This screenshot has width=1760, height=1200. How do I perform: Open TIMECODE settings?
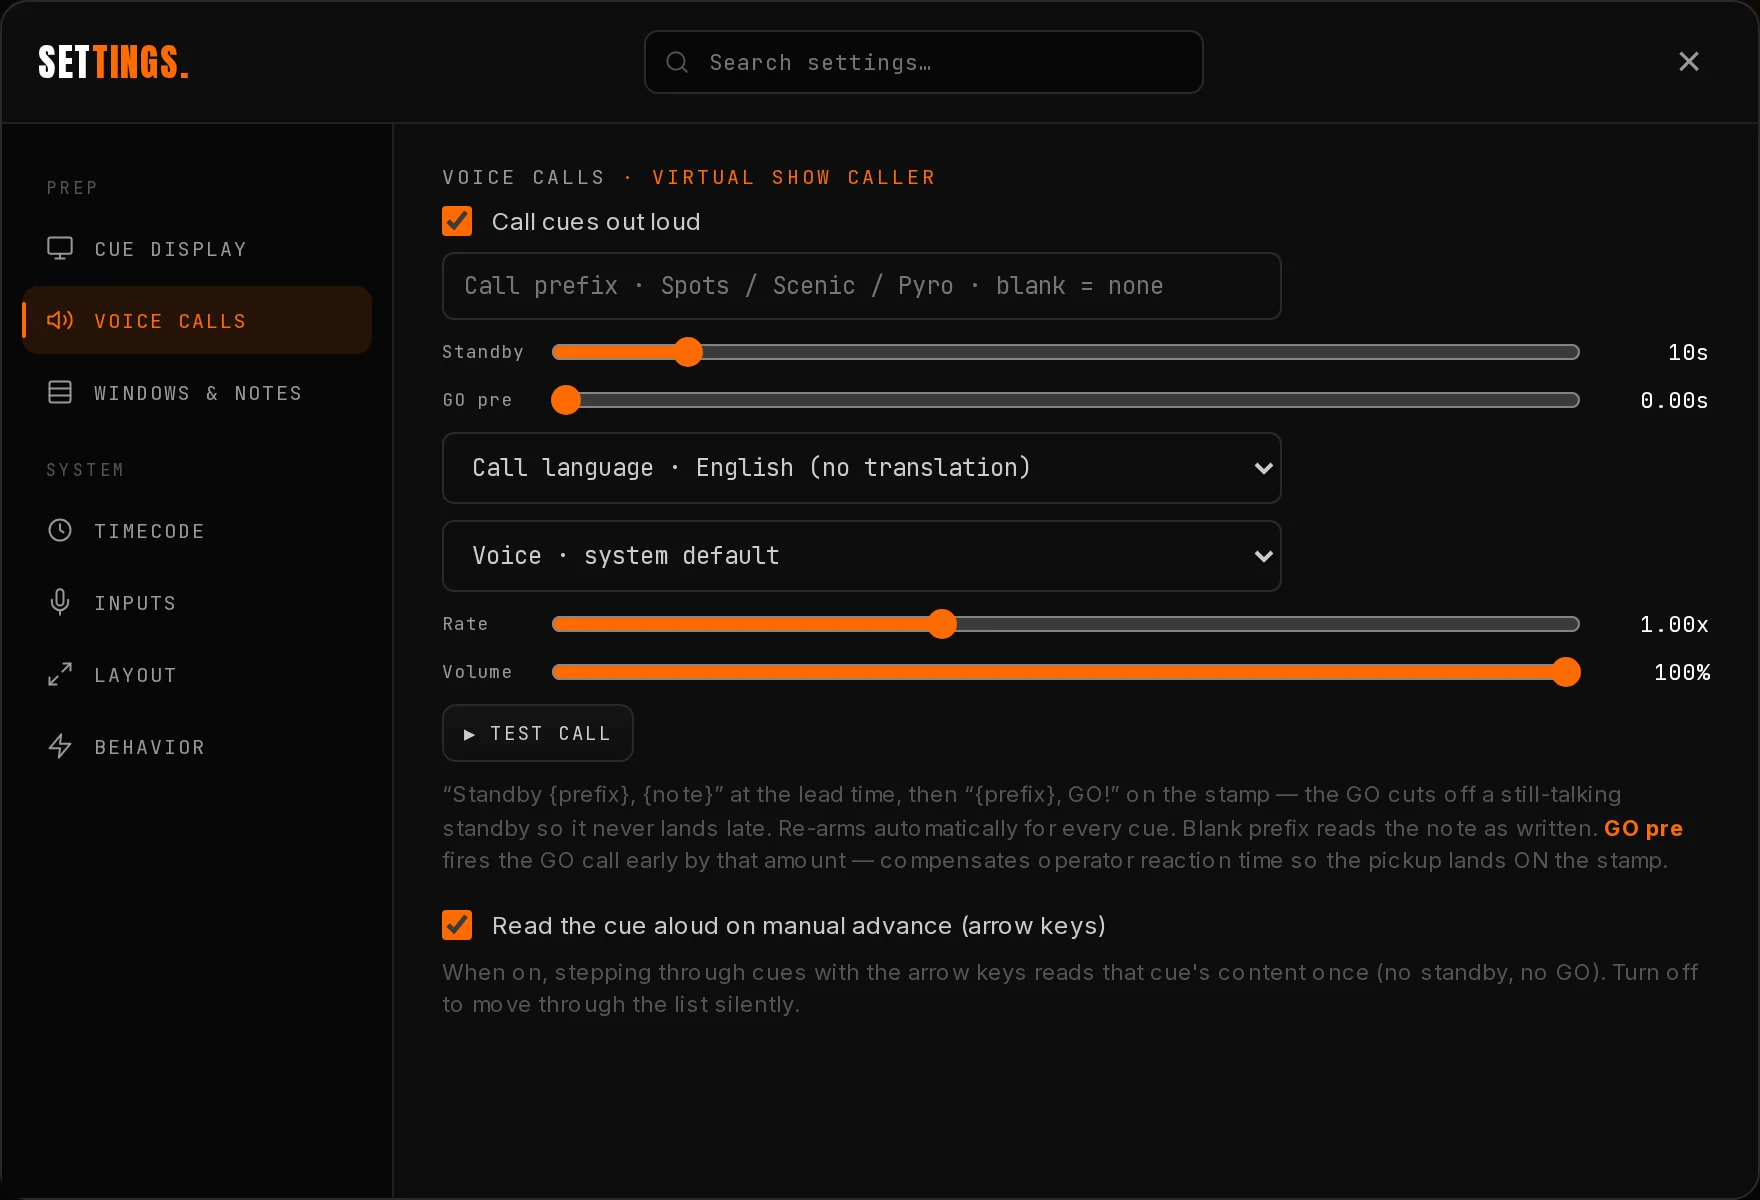197,531
